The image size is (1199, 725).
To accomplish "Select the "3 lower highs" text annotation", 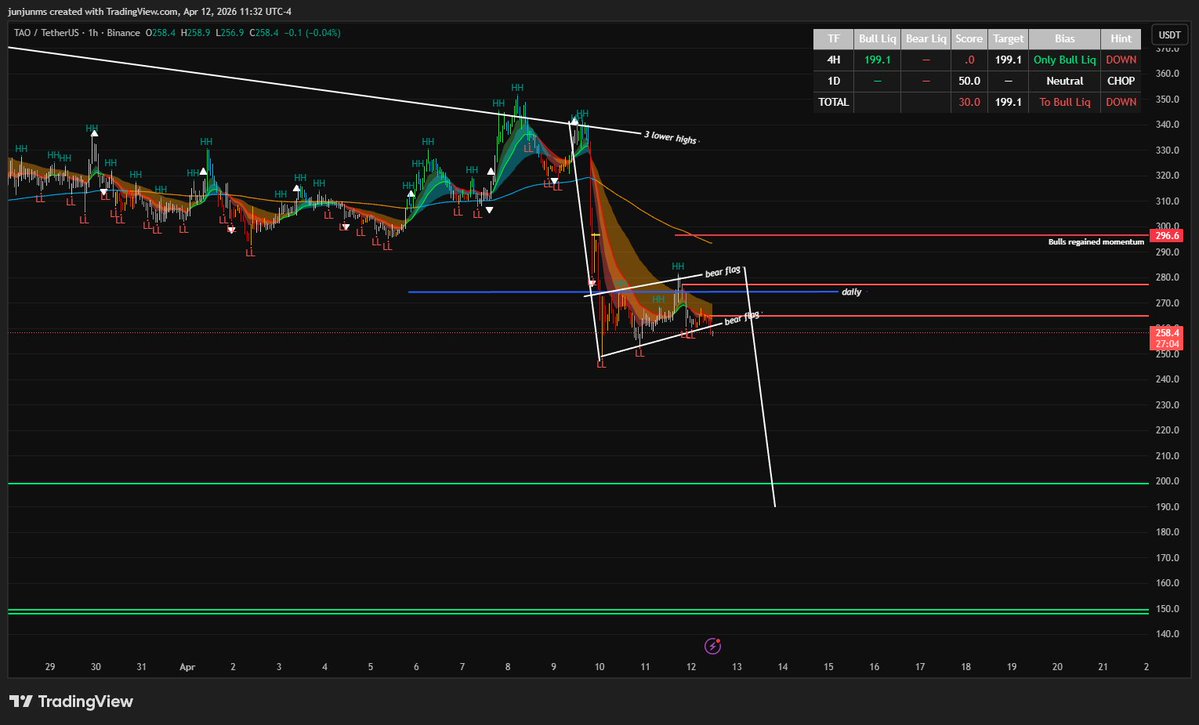I will click(x=670, y=137).
